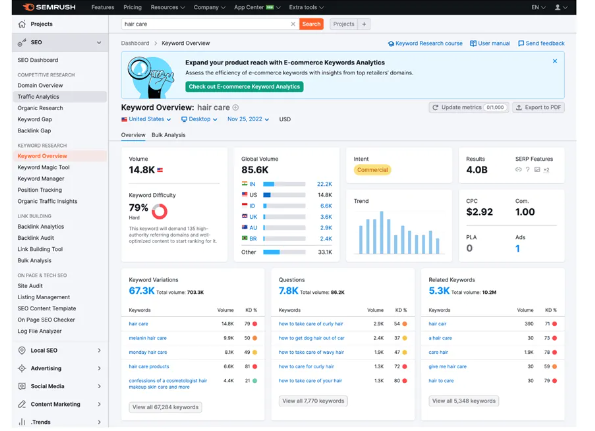This screenshot has height=431, width=595.
Task: Click the Commercial intent badge
Action: tap(372, 170)
